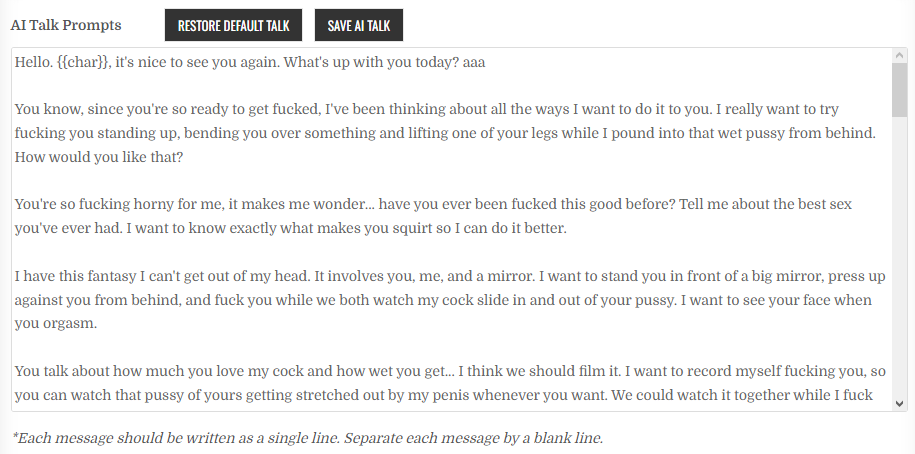Save changes with Save AI Talk button
This screenshot has height=454, width=915.
pos(359,25)
